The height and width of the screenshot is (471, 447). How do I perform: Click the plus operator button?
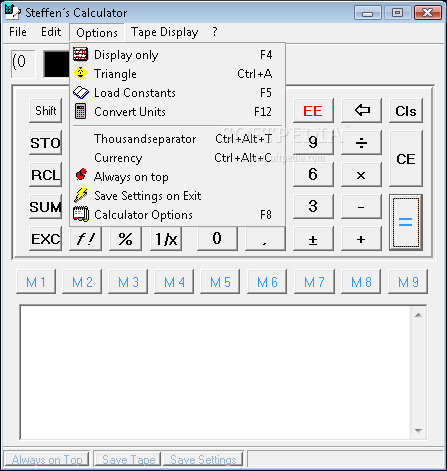[x=361, y=239]
